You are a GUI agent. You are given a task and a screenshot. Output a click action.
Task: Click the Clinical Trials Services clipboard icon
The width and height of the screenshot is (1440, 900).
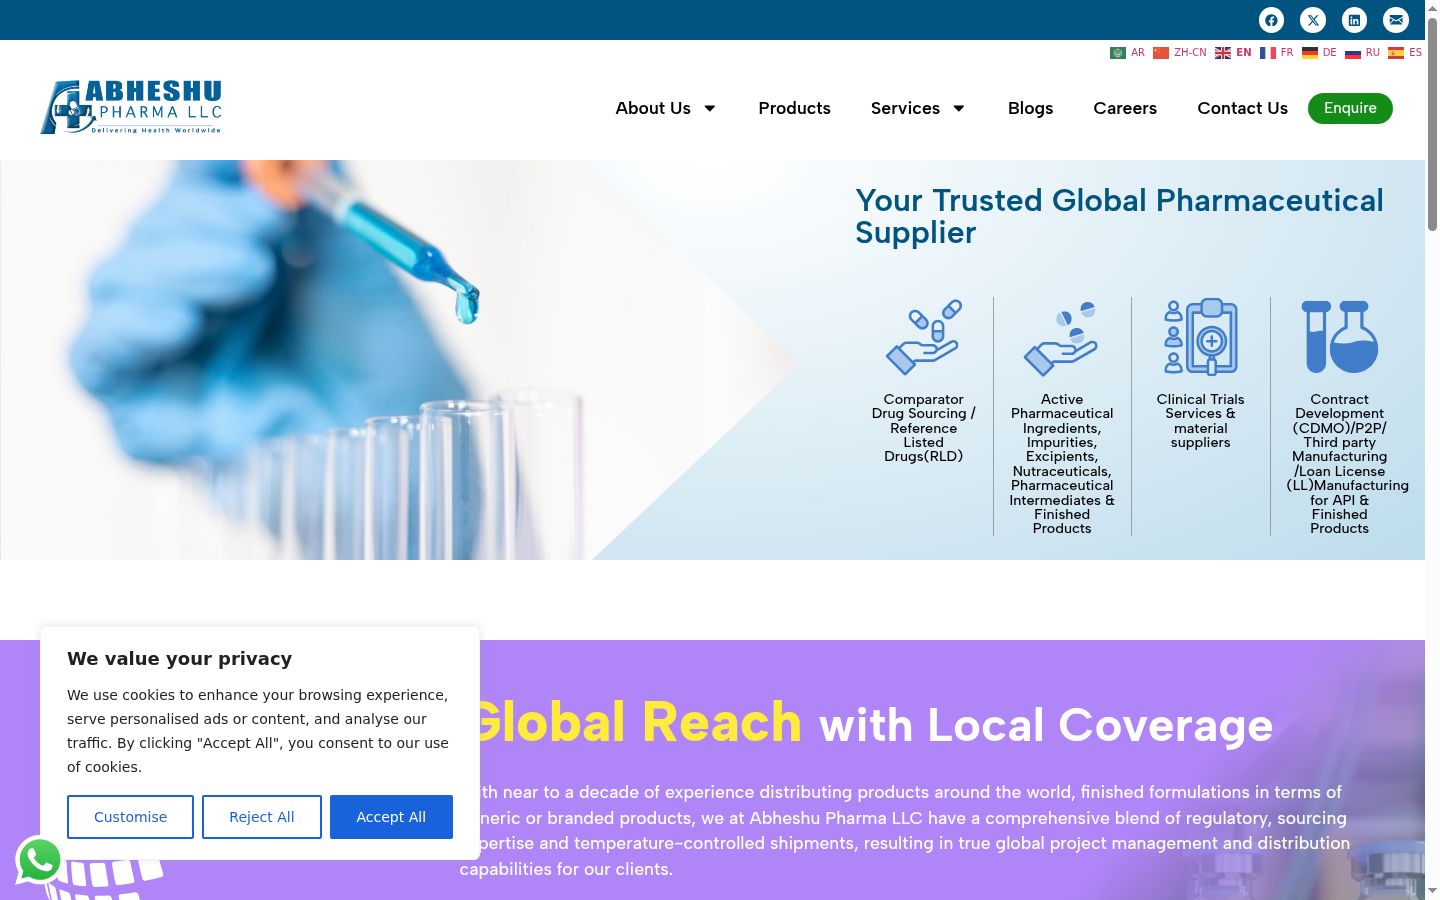click(x=1201, y=337)
